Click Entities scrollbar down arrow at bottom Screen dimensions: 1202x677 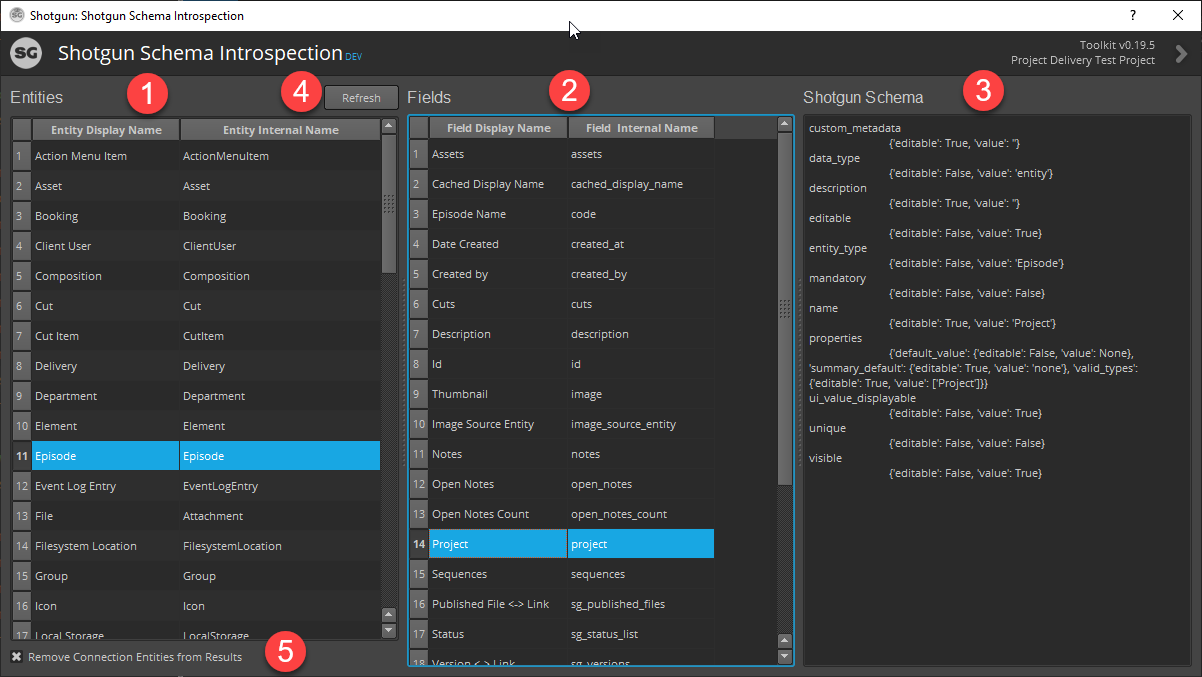pyautogui.click(x=389, y=631)
